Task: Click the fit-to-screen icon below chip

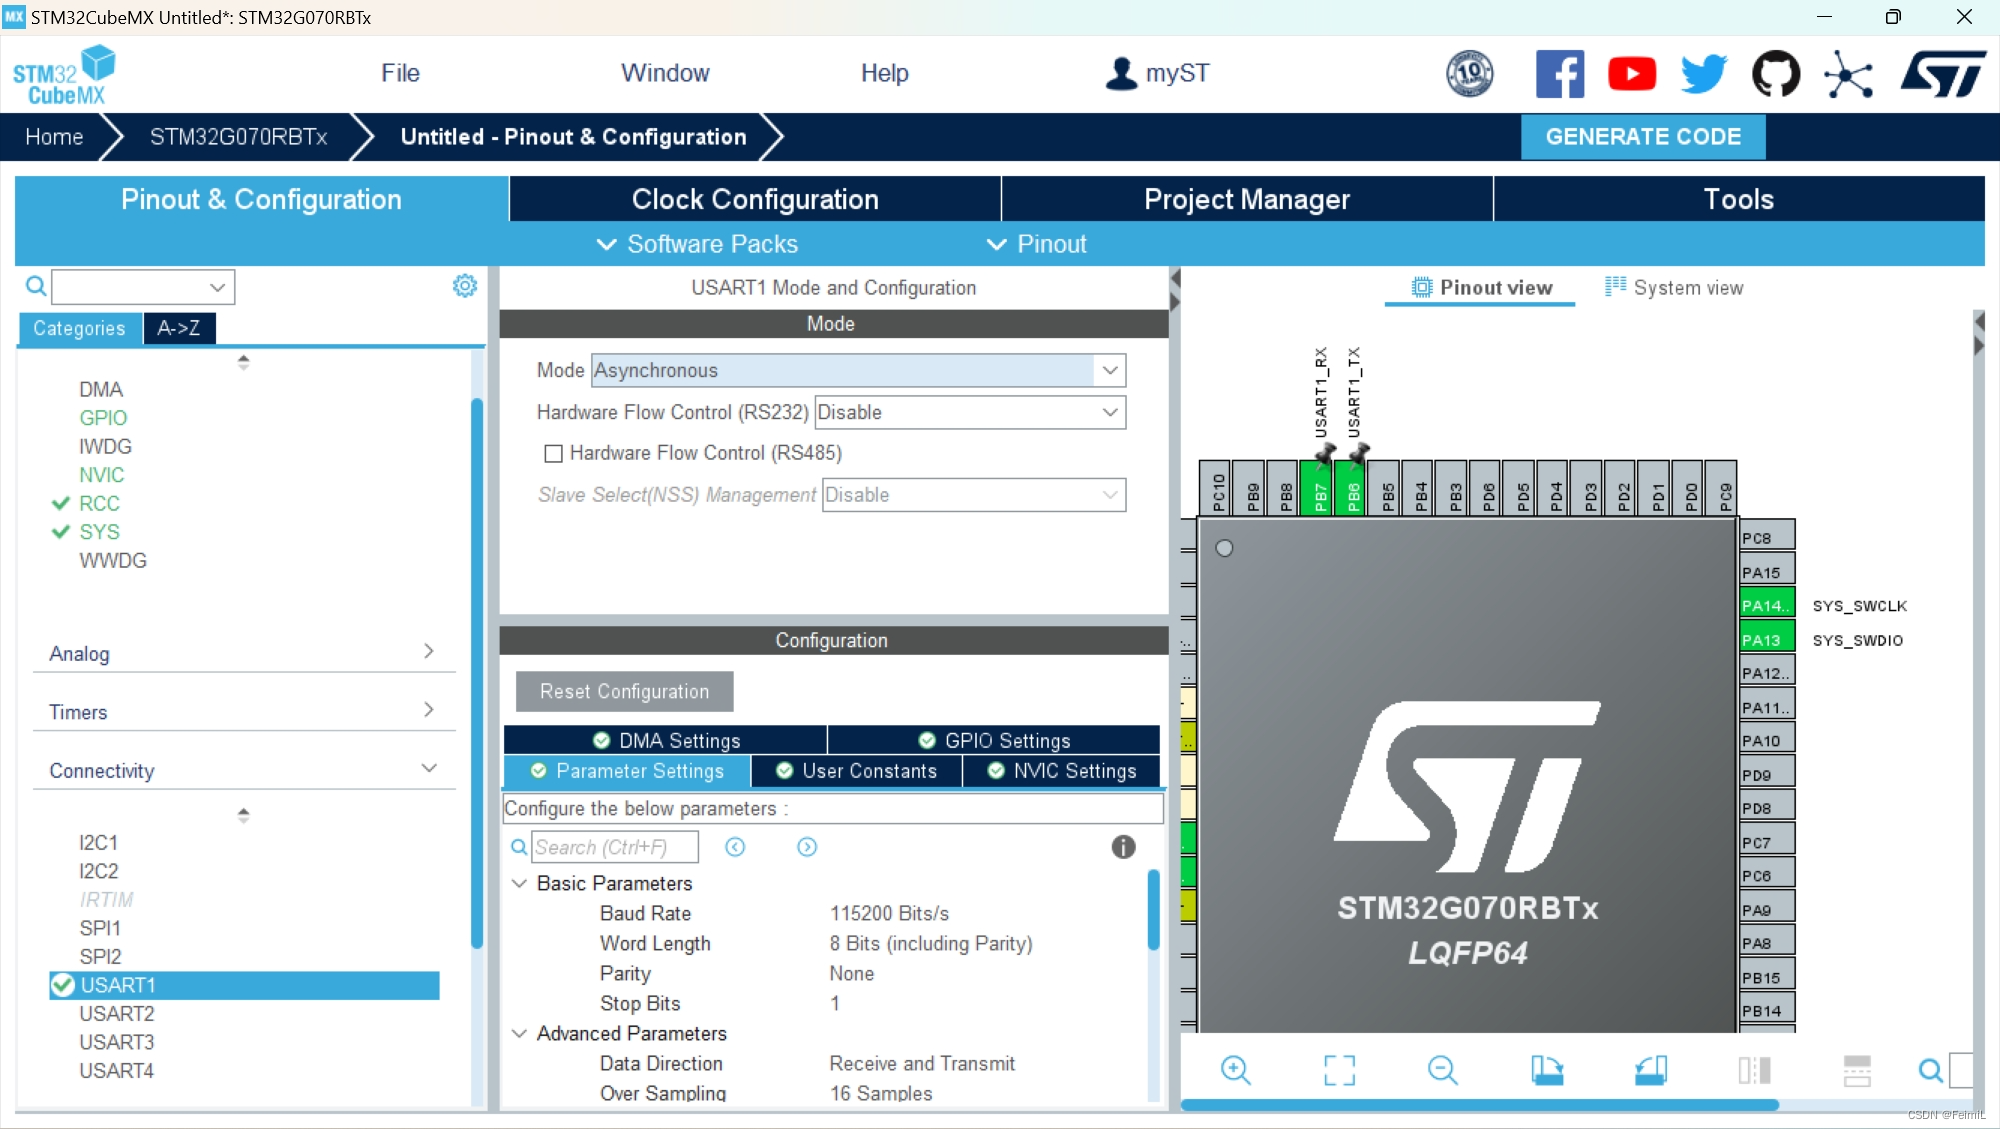Action: pos(1339,1070)
